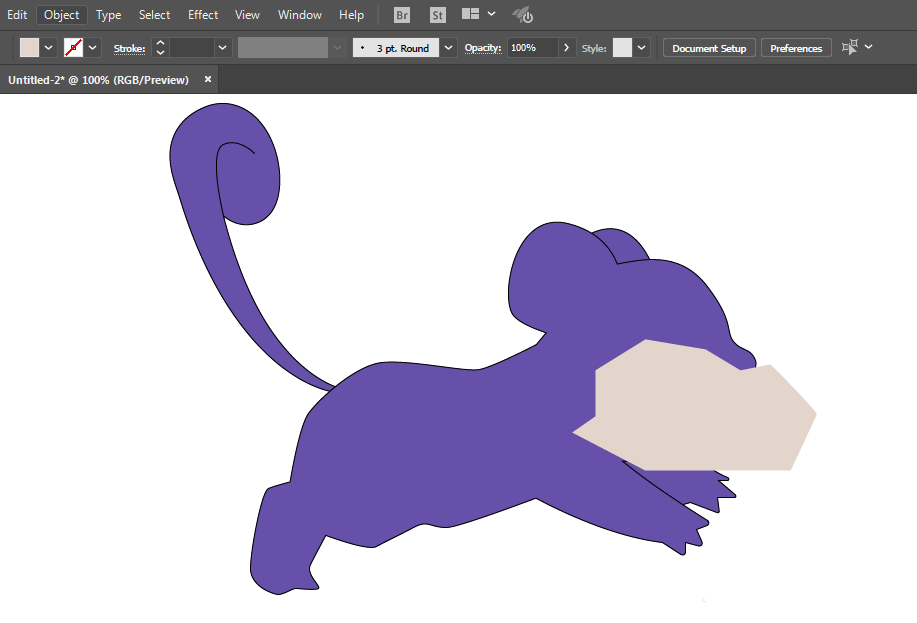The height and width of the screenshot is (623, 917).
Task: Open the Help menu
Action: click(x=351, y=15)
